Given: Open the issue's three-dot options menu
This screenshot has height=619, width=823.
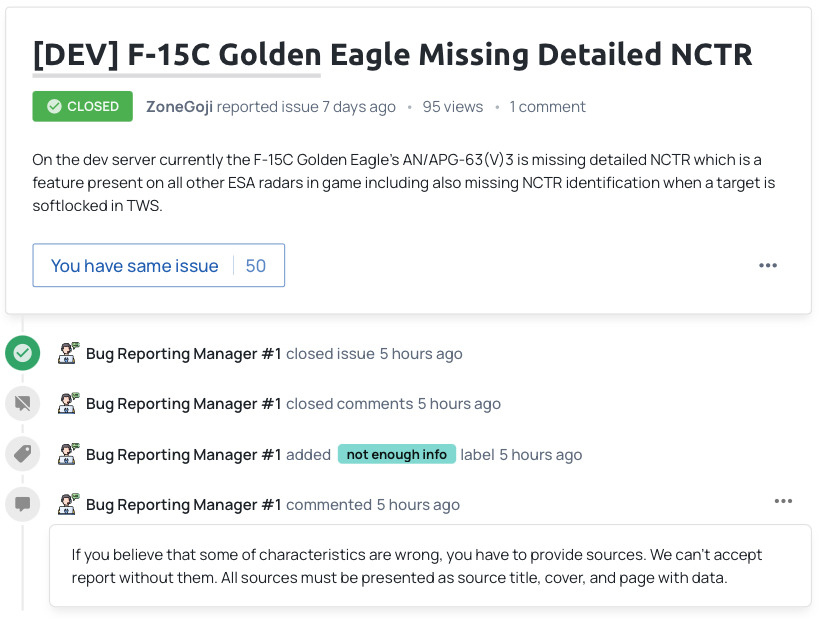Looking at the screenshot, I should click(768, 266).
